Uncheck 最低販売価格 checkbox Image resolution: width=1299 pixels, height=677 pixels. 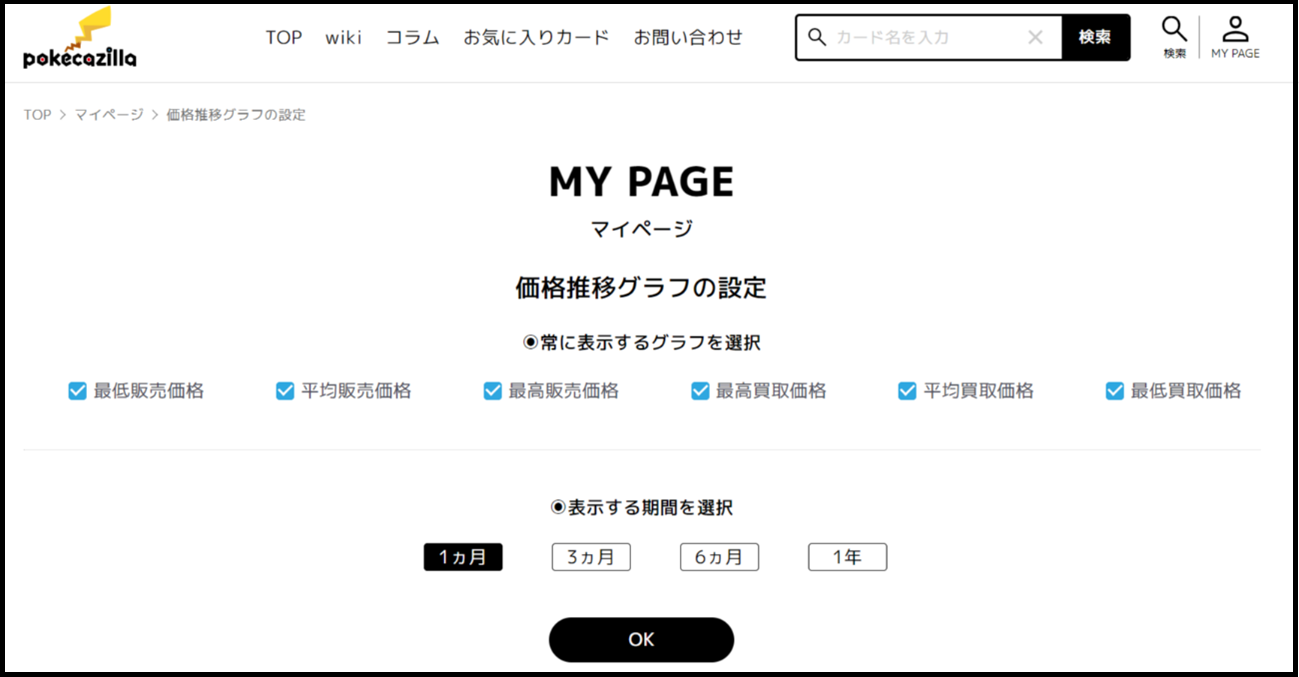tap(77, 391)
